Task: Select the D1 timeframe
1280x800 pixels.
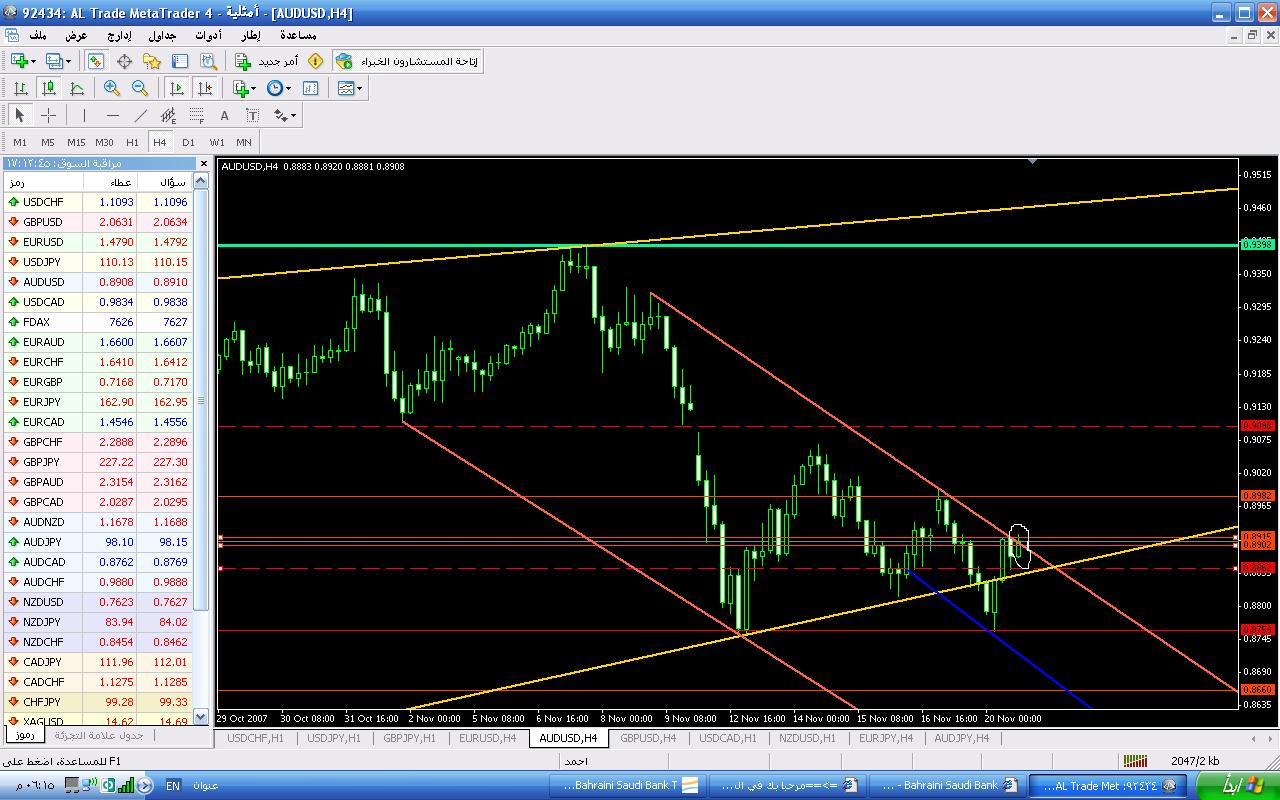Action: pos(188,142)
